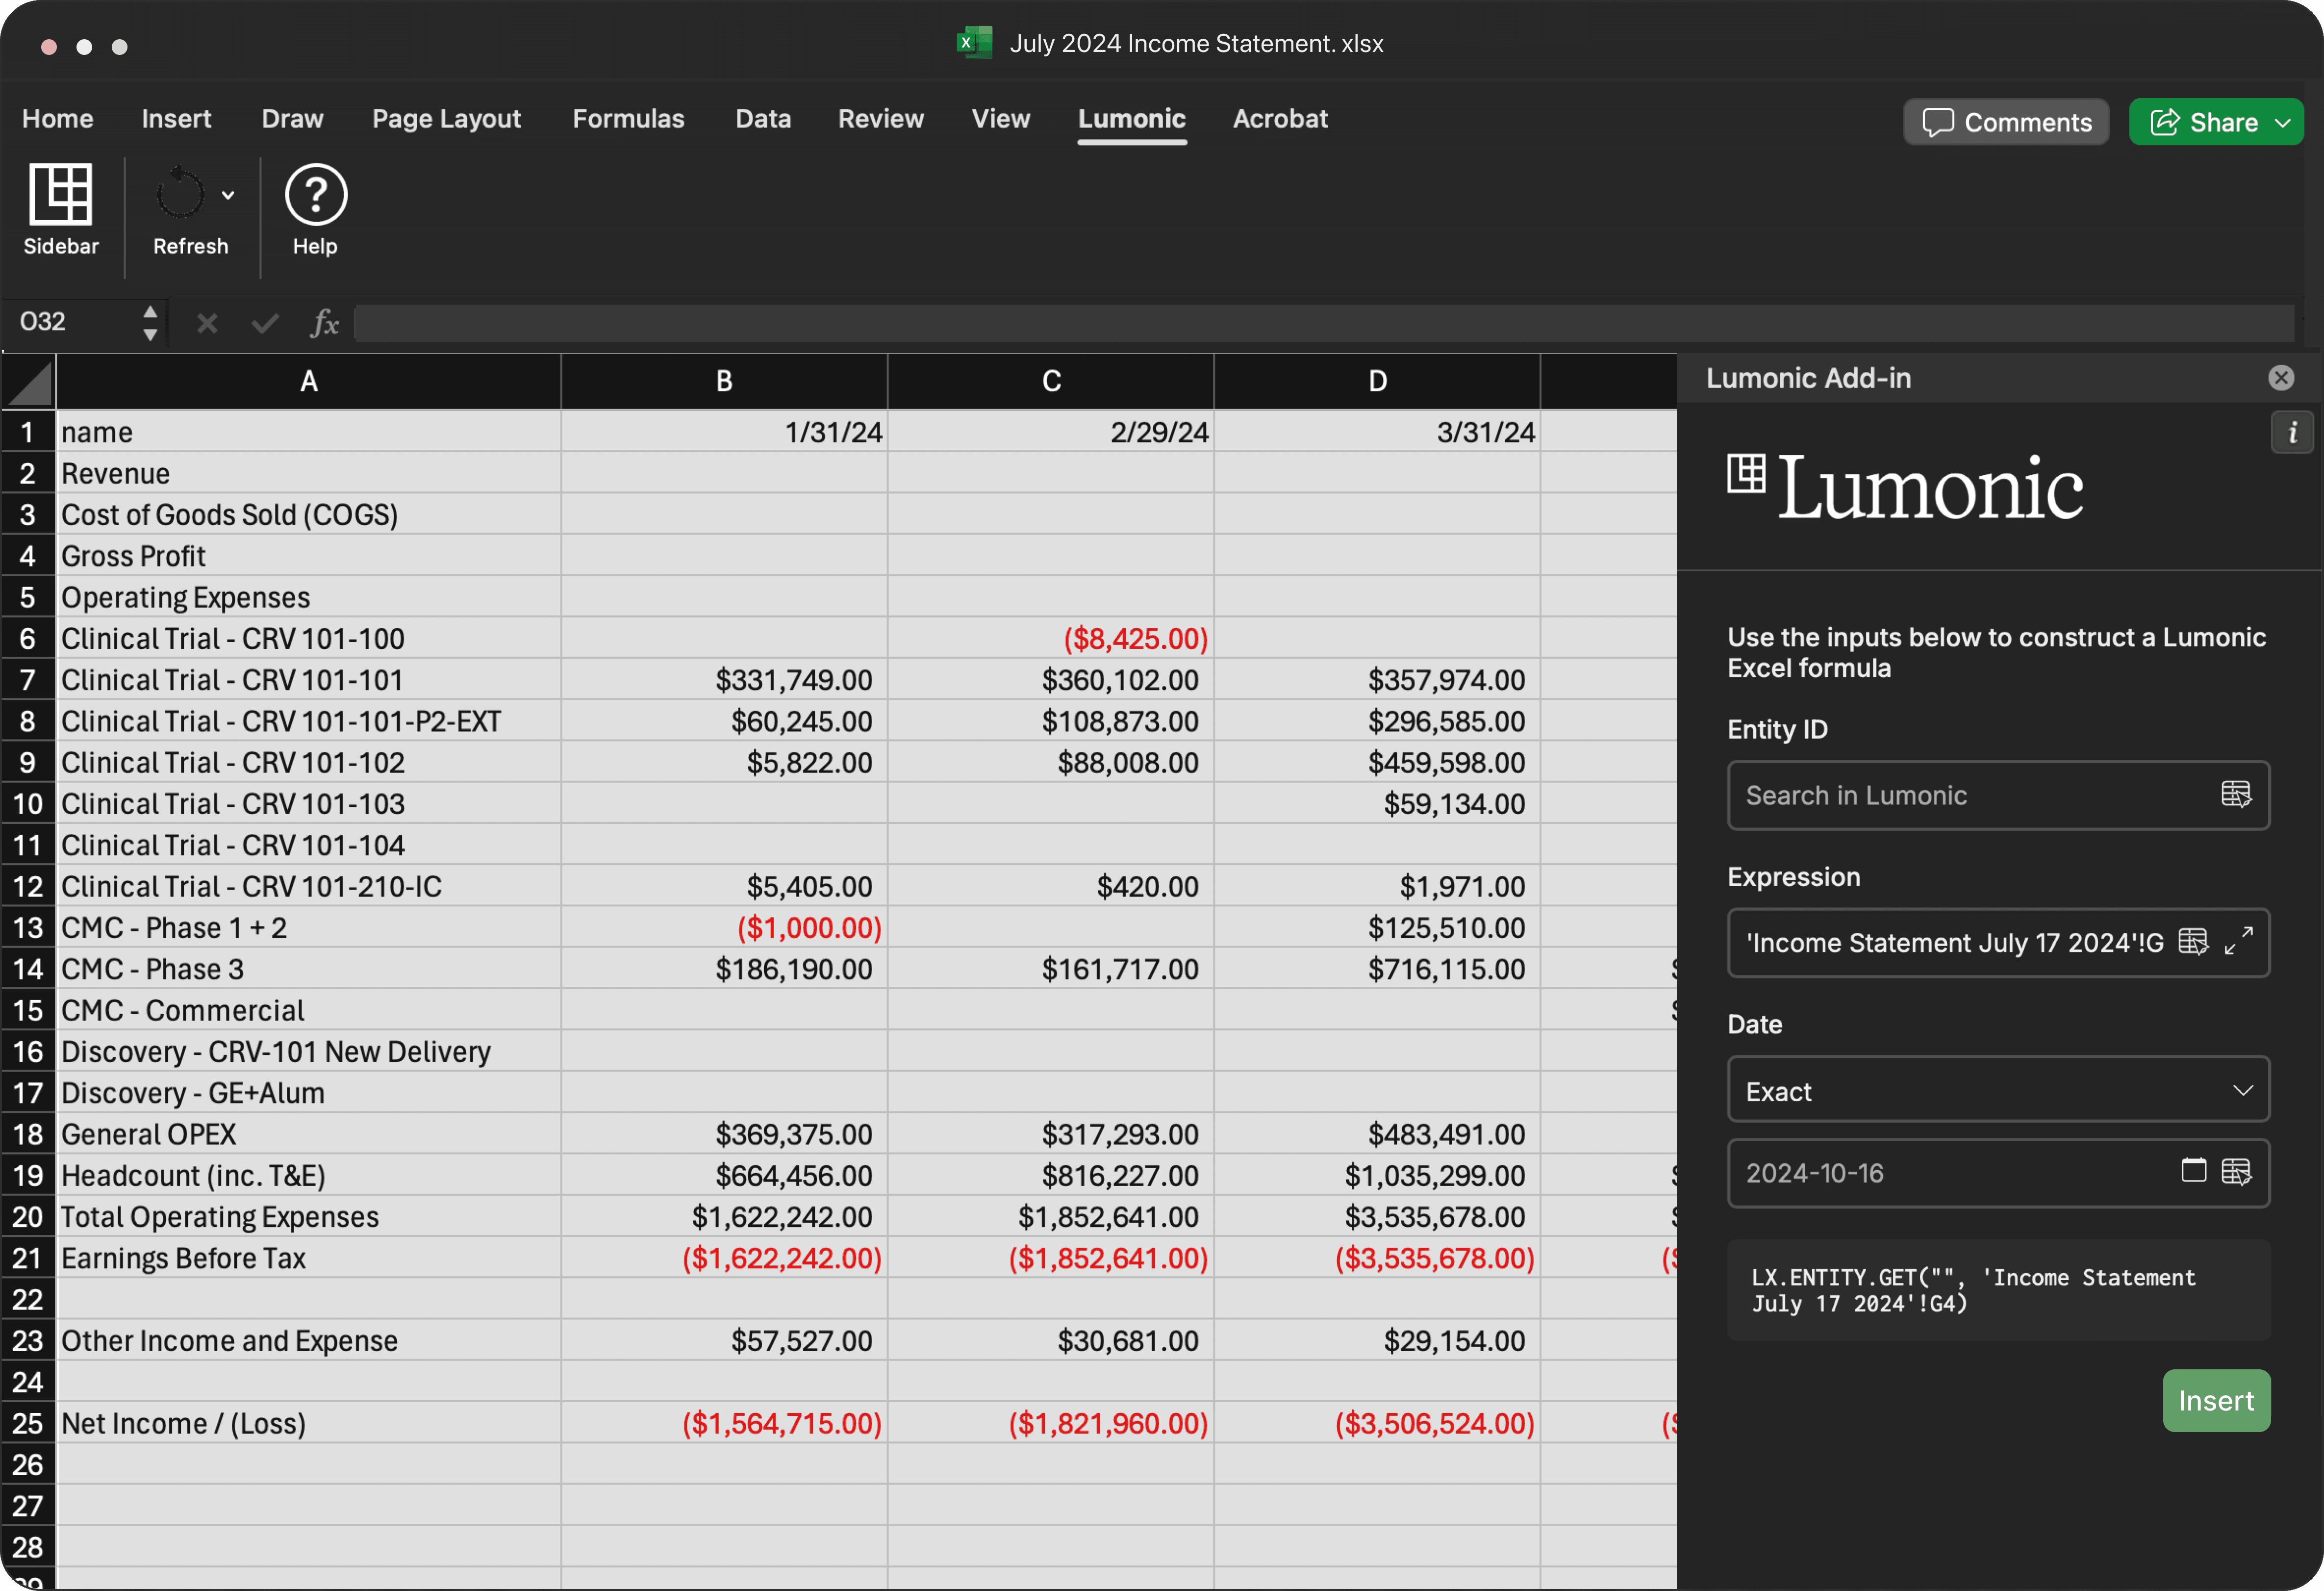The width and height of the screenshot is (2324, 1591).
Task: Open the Refresh dropdown arrow
Action: click(x=228, y=195)
